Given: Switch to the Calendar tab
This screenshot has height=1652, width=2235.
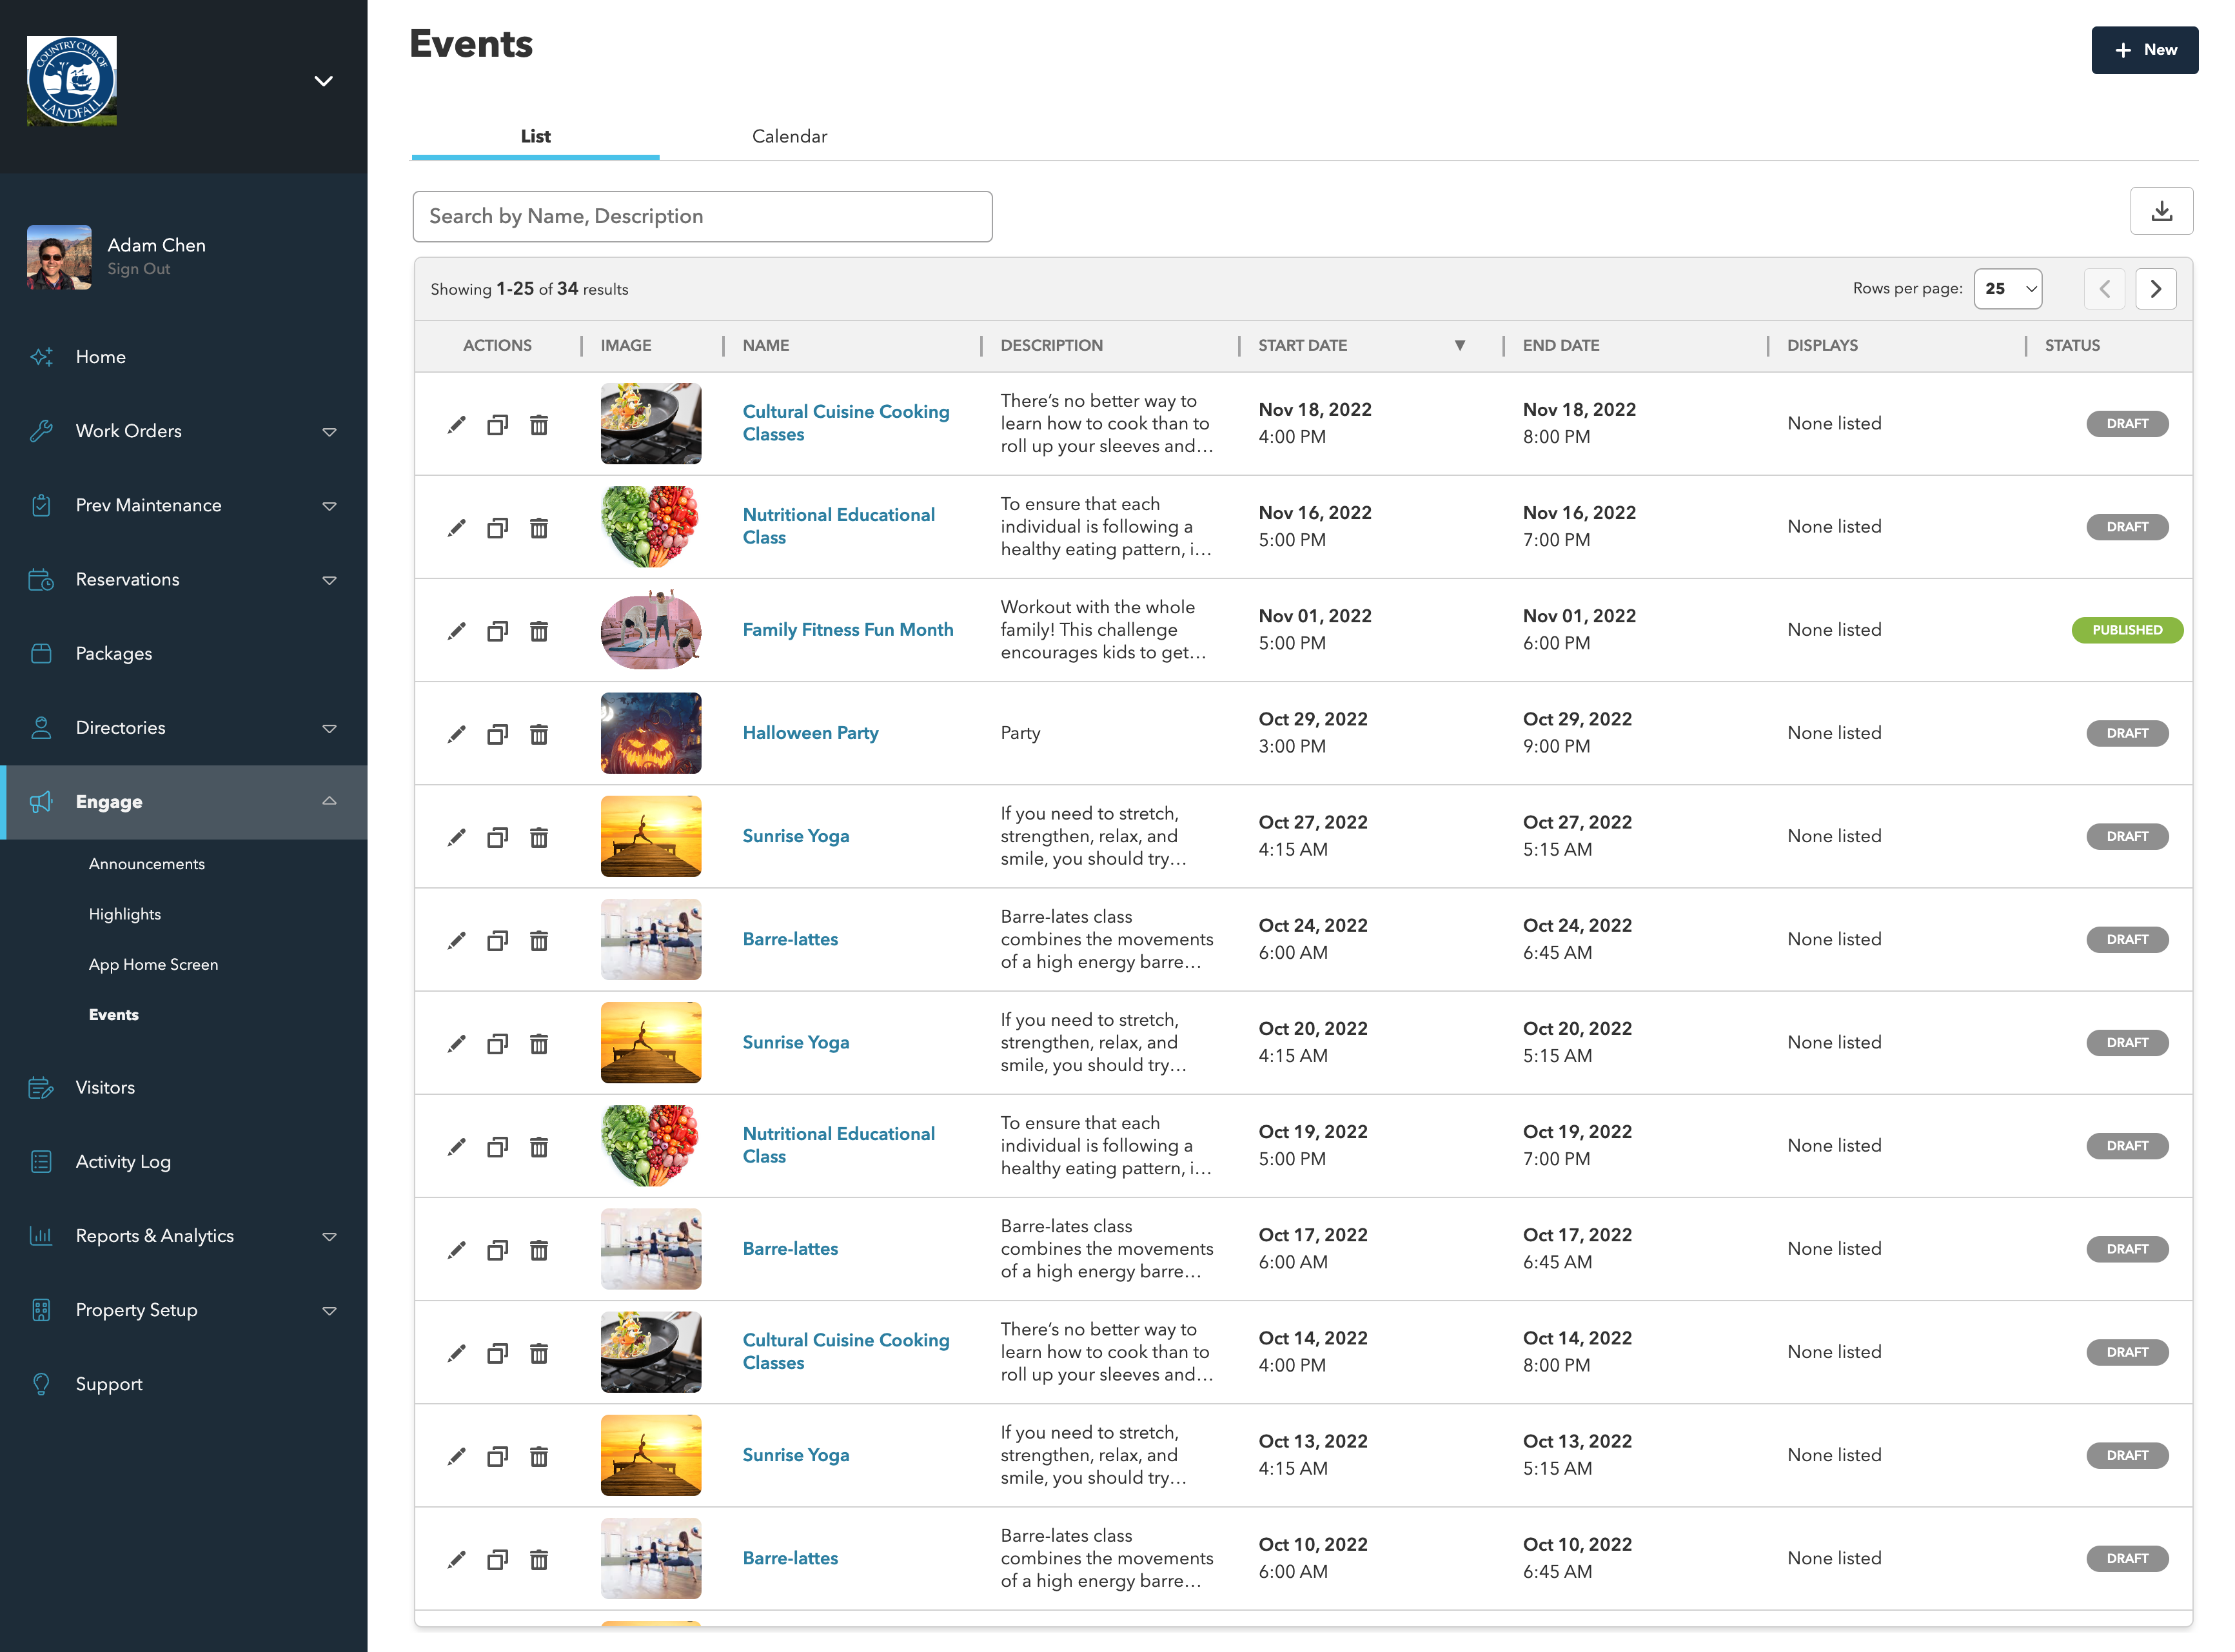Looking at the screenshot, I should pyautogui.click(x=789, y=136).
